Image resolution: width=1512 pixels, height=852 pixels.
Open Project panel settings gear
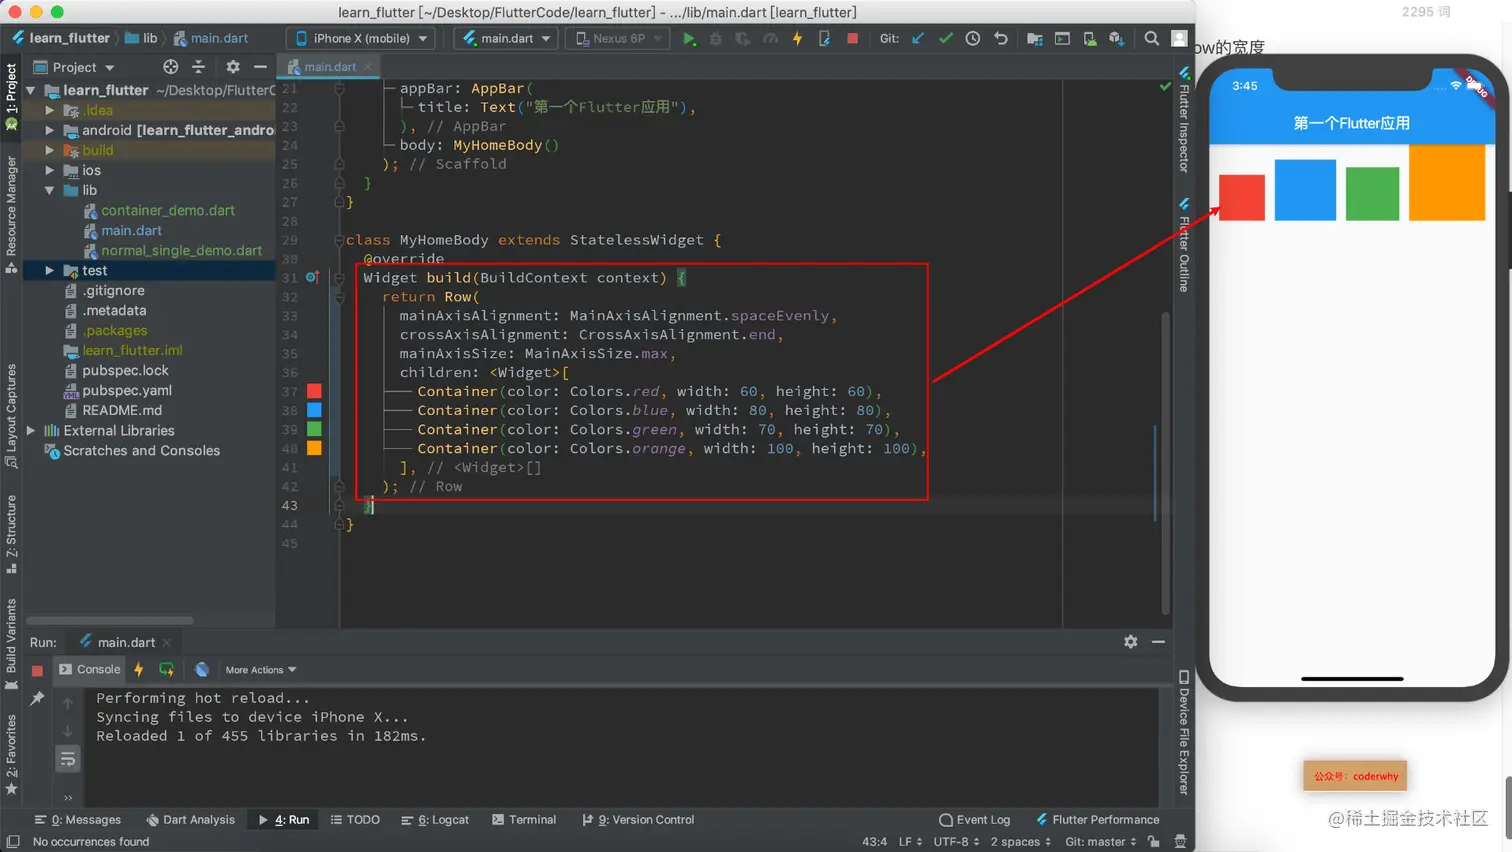click(x=233, y=67)
